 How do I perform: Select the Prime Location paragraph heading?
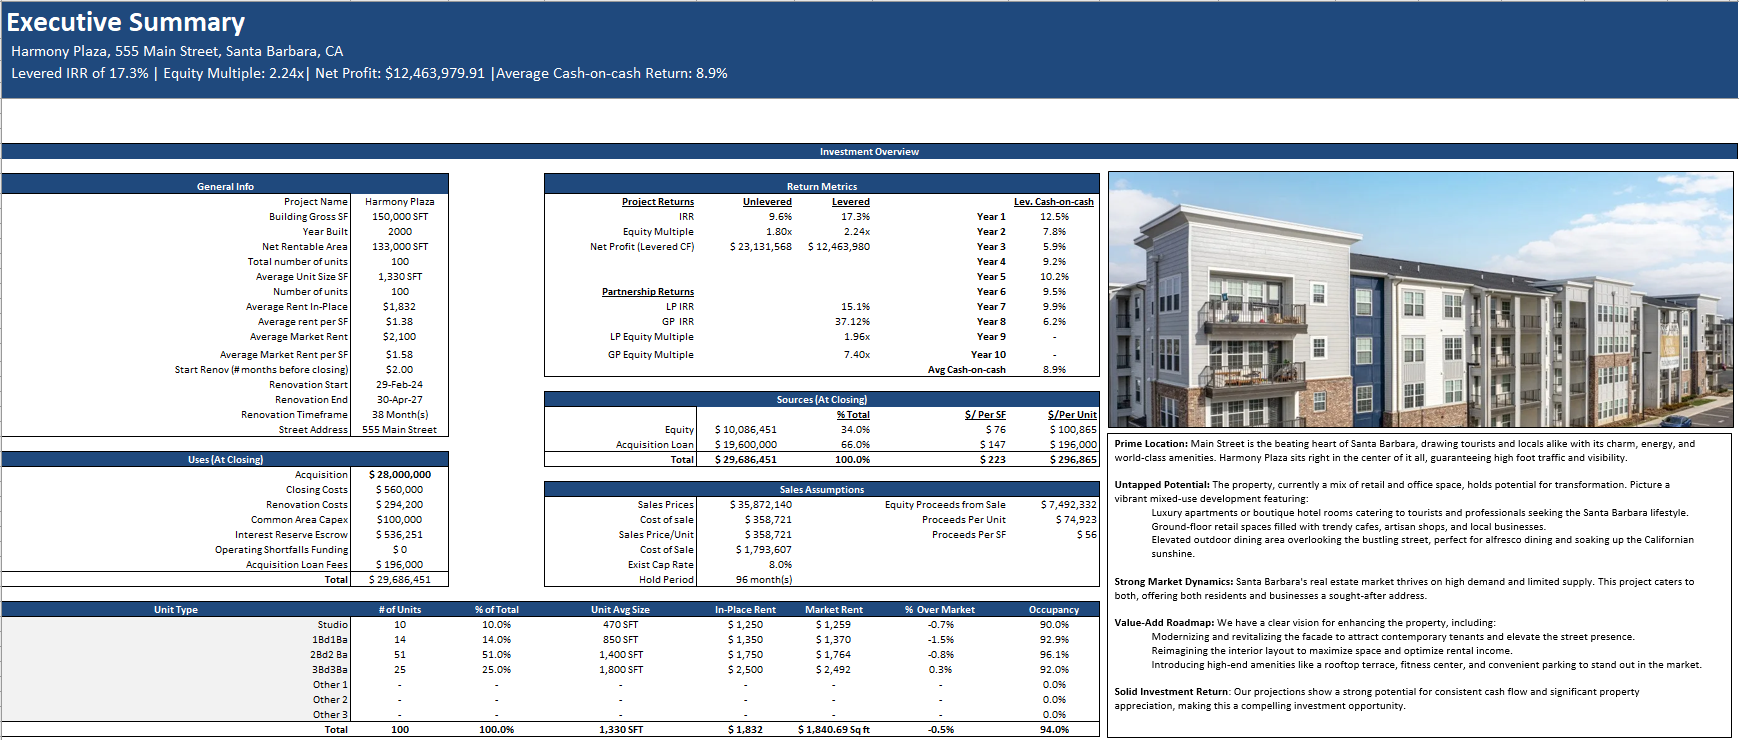coord(1151,444)
